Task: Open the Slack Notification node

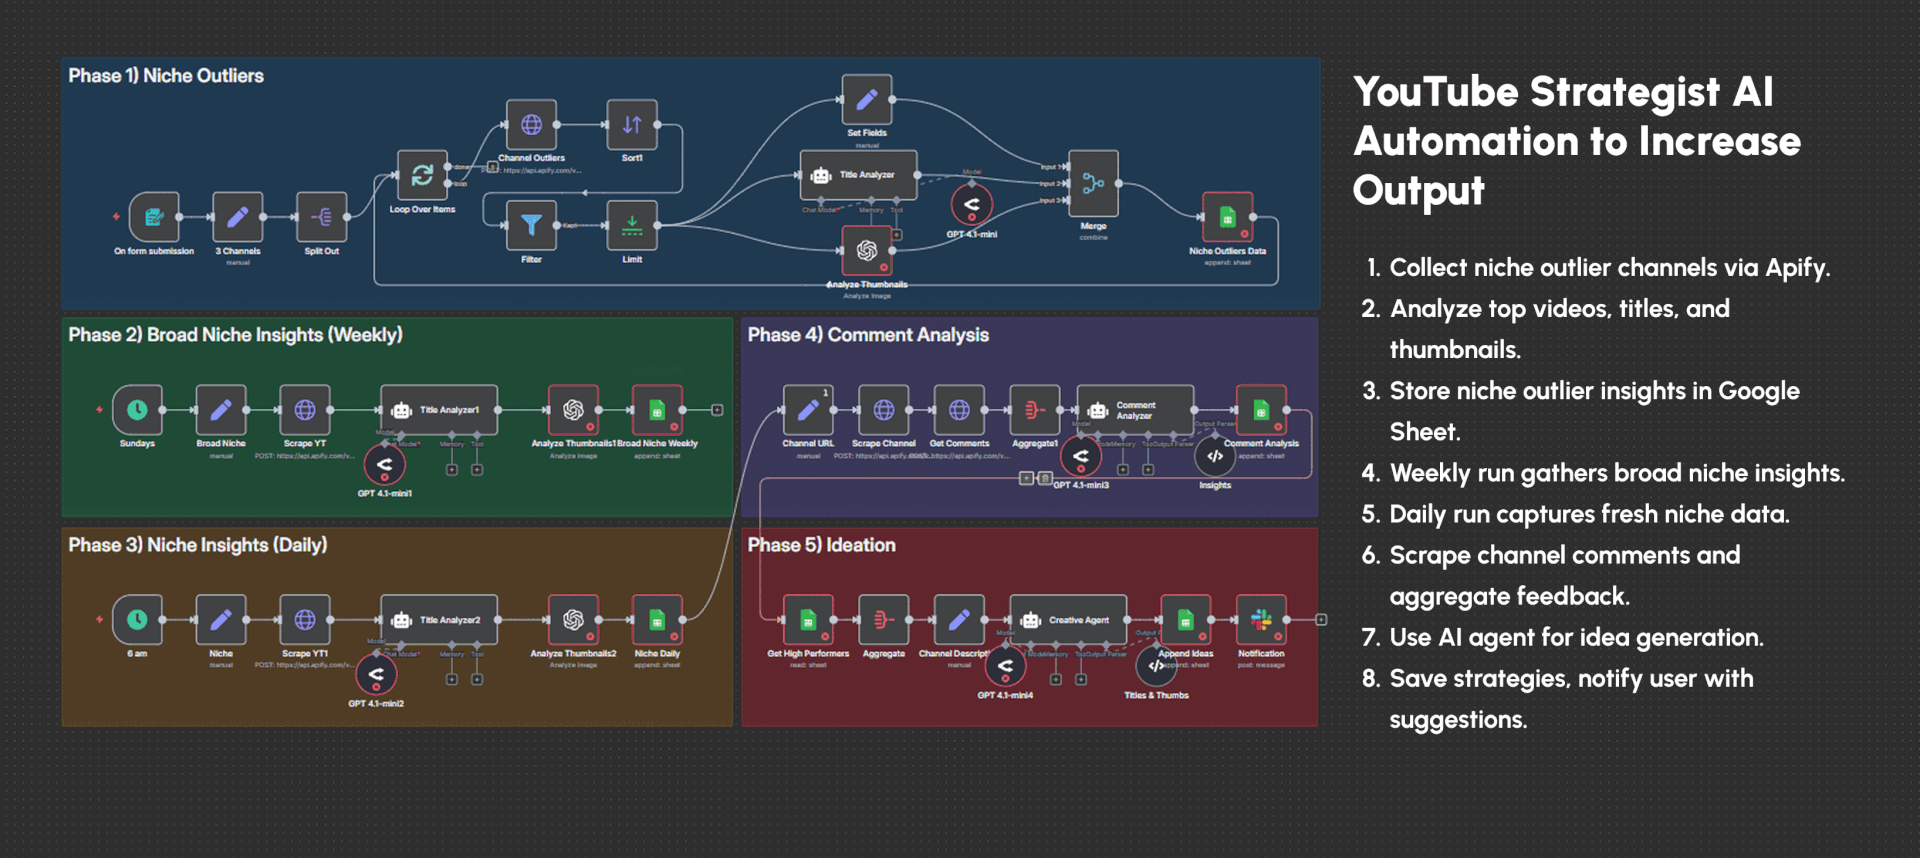Action: (x=1261, y=620)
